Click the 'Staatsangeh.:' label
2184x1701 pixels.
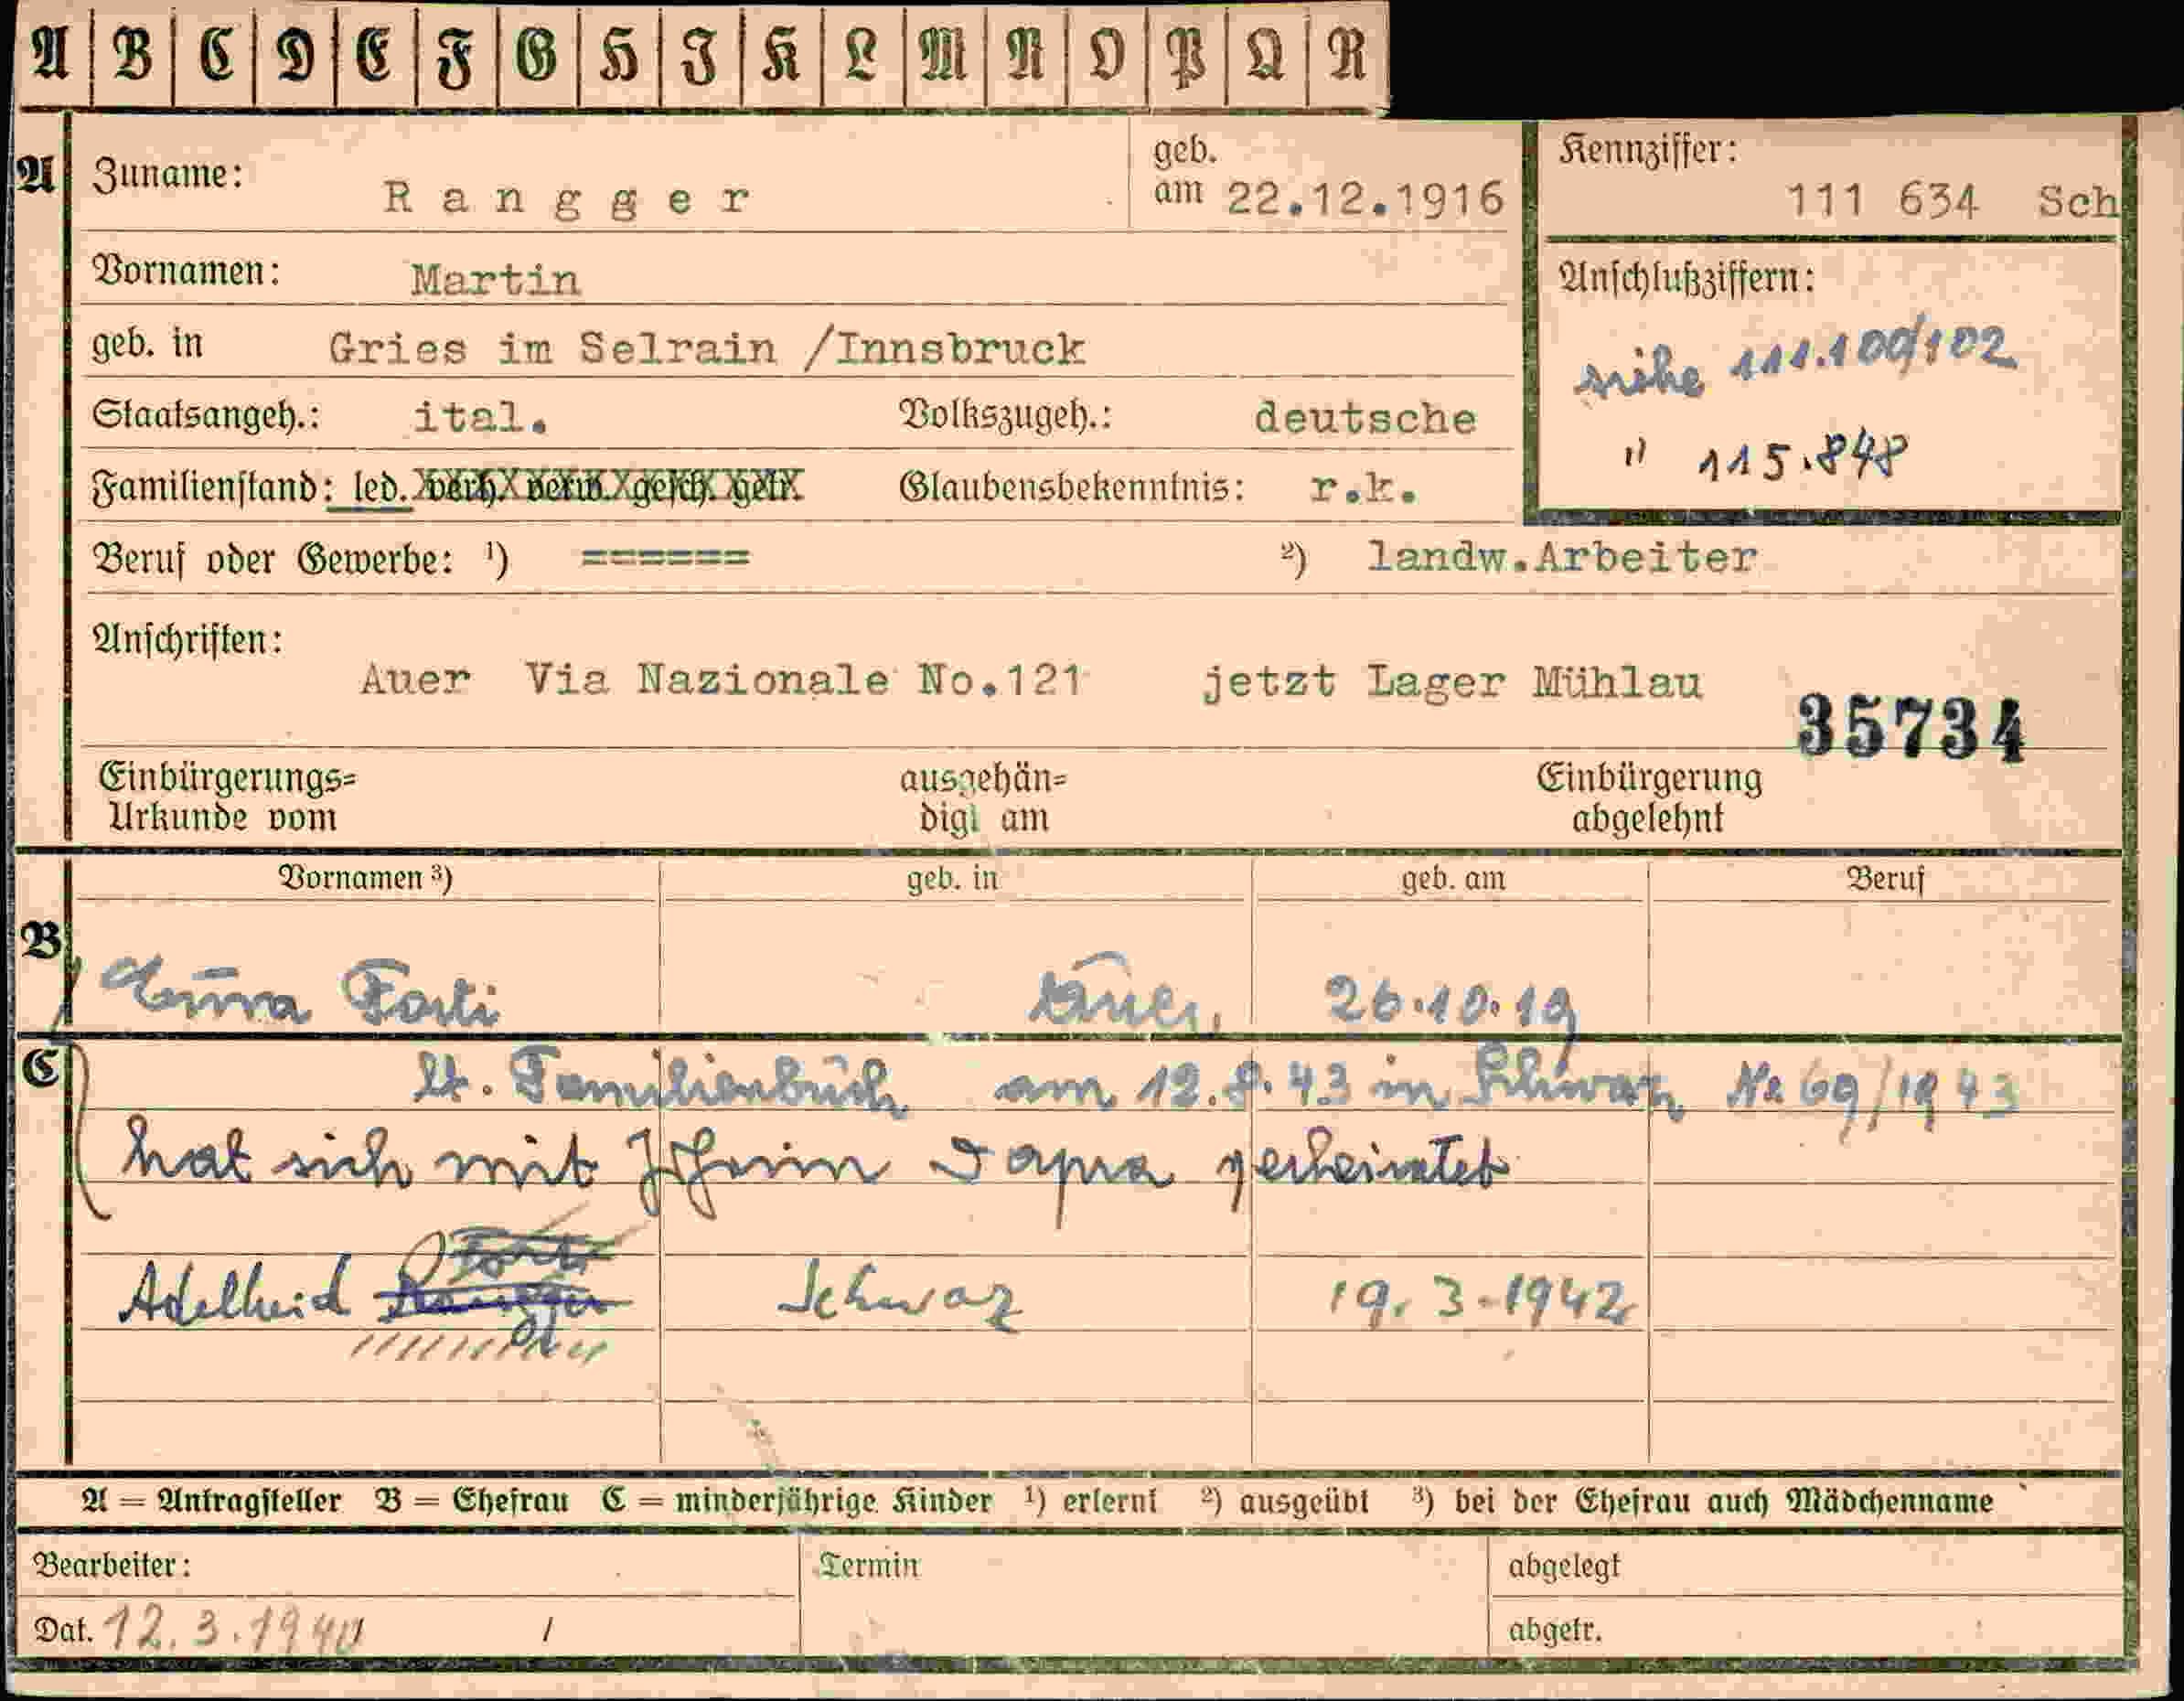click(206, 414)
